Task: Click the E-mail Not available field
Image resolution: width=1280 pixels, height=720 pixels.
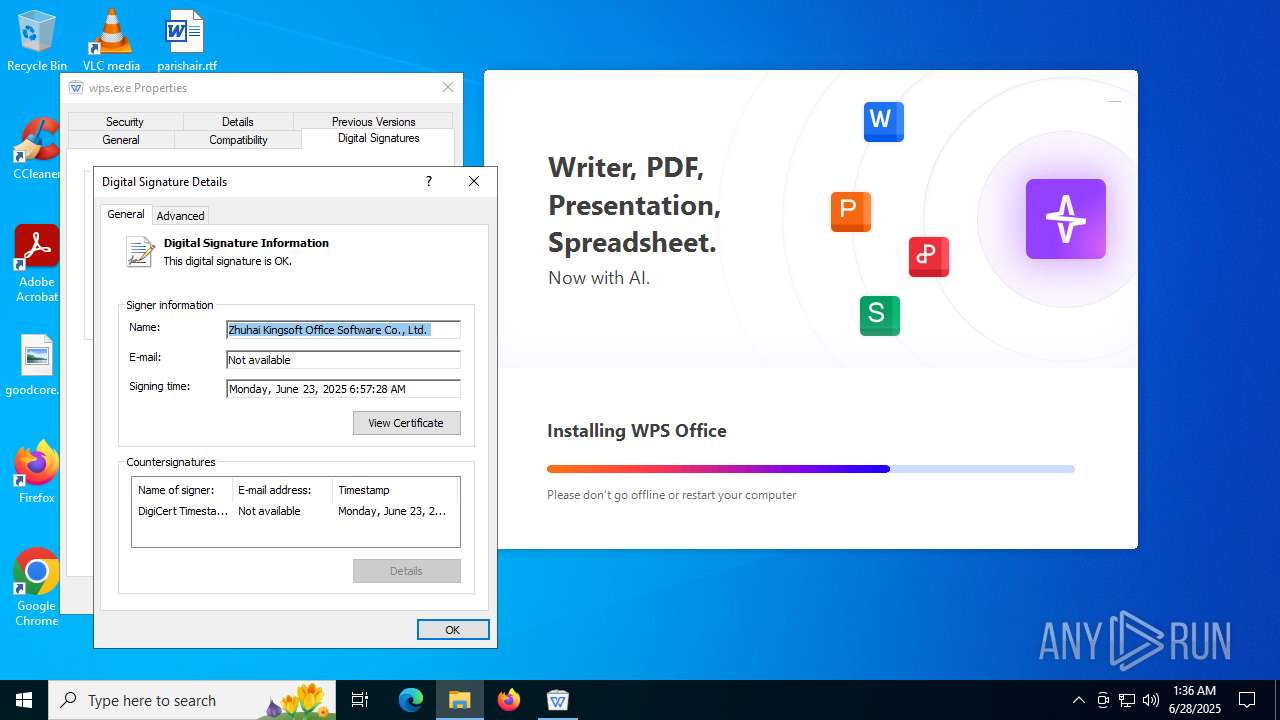Action: pos(343,359)
